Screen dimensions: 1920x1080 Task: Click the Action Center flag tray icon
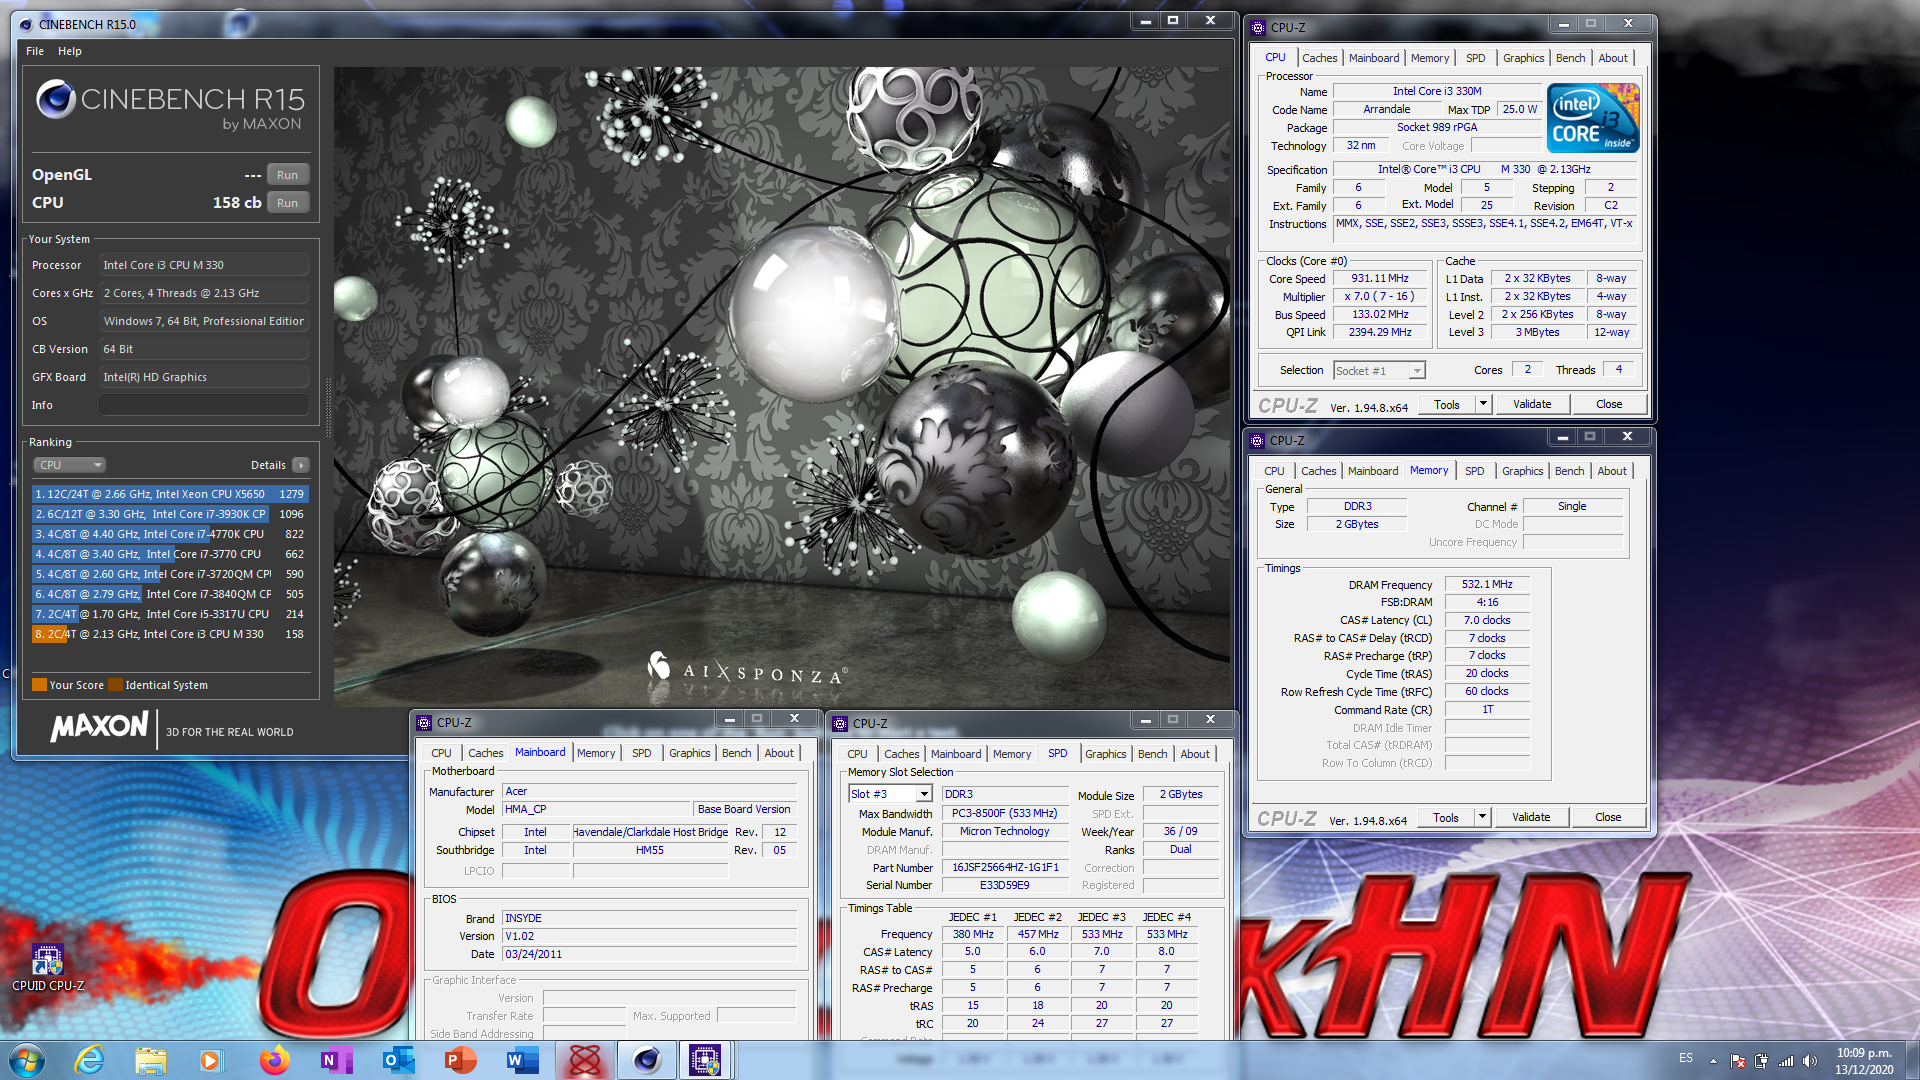tap(1738, 1061)
